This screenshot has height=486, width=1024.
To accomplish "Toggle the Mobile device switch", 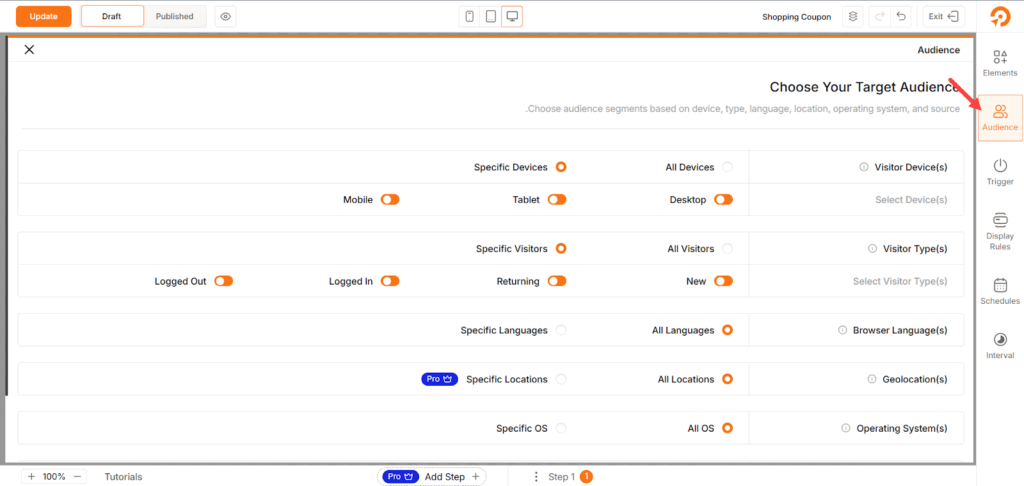I will (390, 200).
